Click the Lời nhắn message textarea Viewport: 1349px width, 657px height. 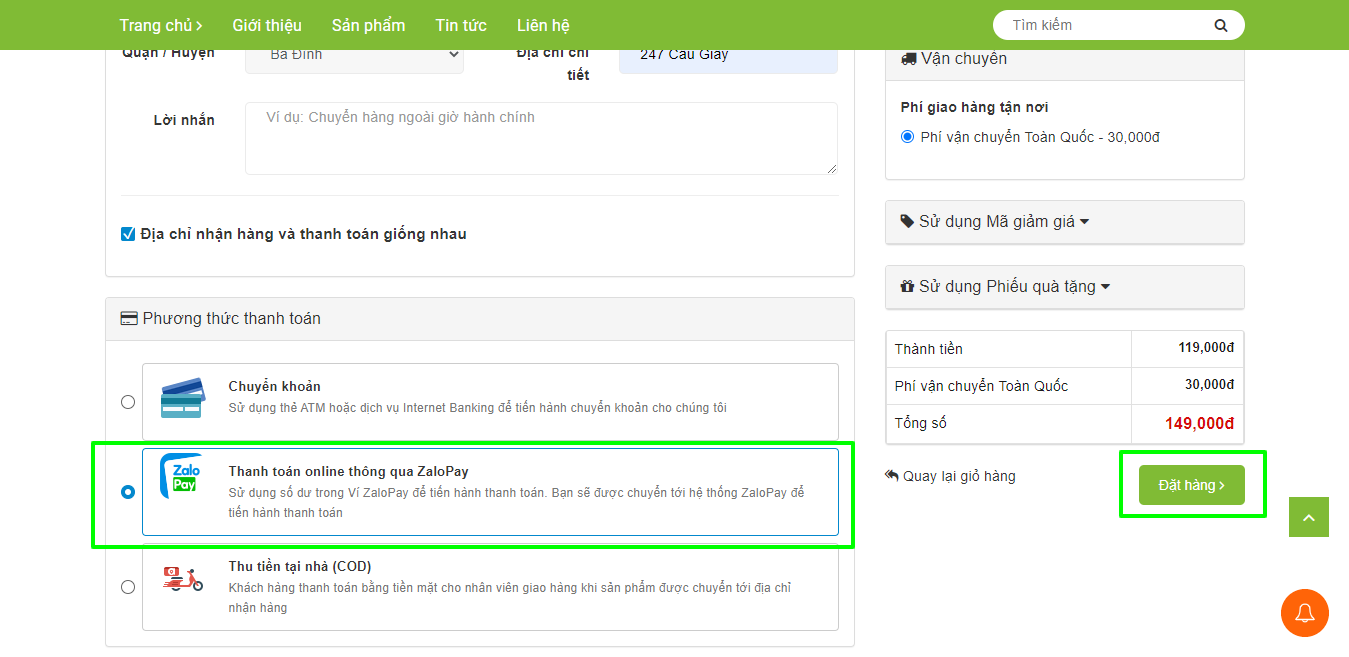(x=541, y=138)
